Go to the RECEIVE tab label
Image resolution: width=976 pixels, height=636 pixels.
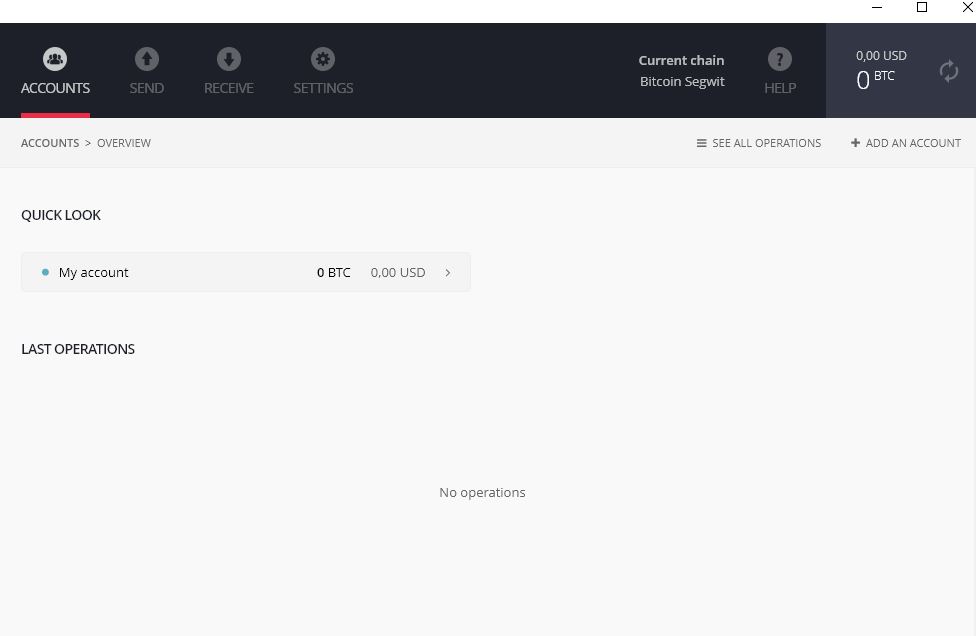pos(229,88)
